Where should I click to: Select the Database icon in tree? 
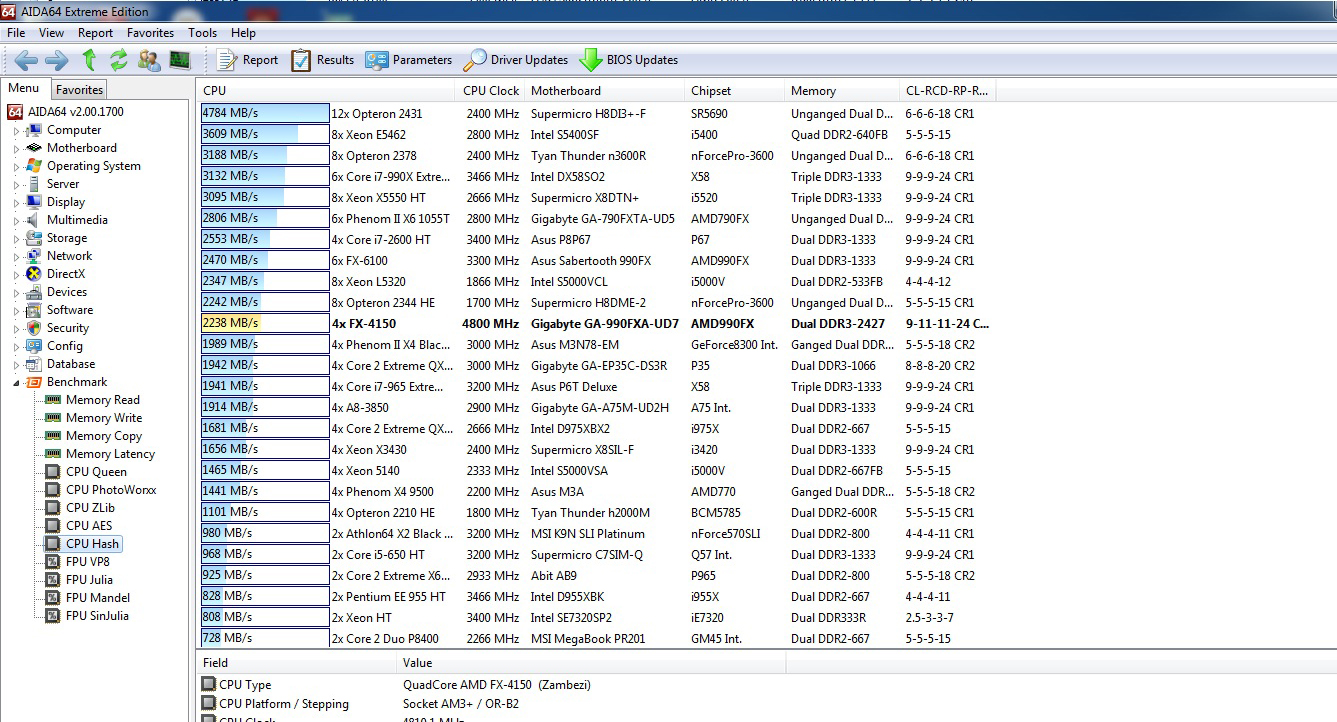click(34, 364)
